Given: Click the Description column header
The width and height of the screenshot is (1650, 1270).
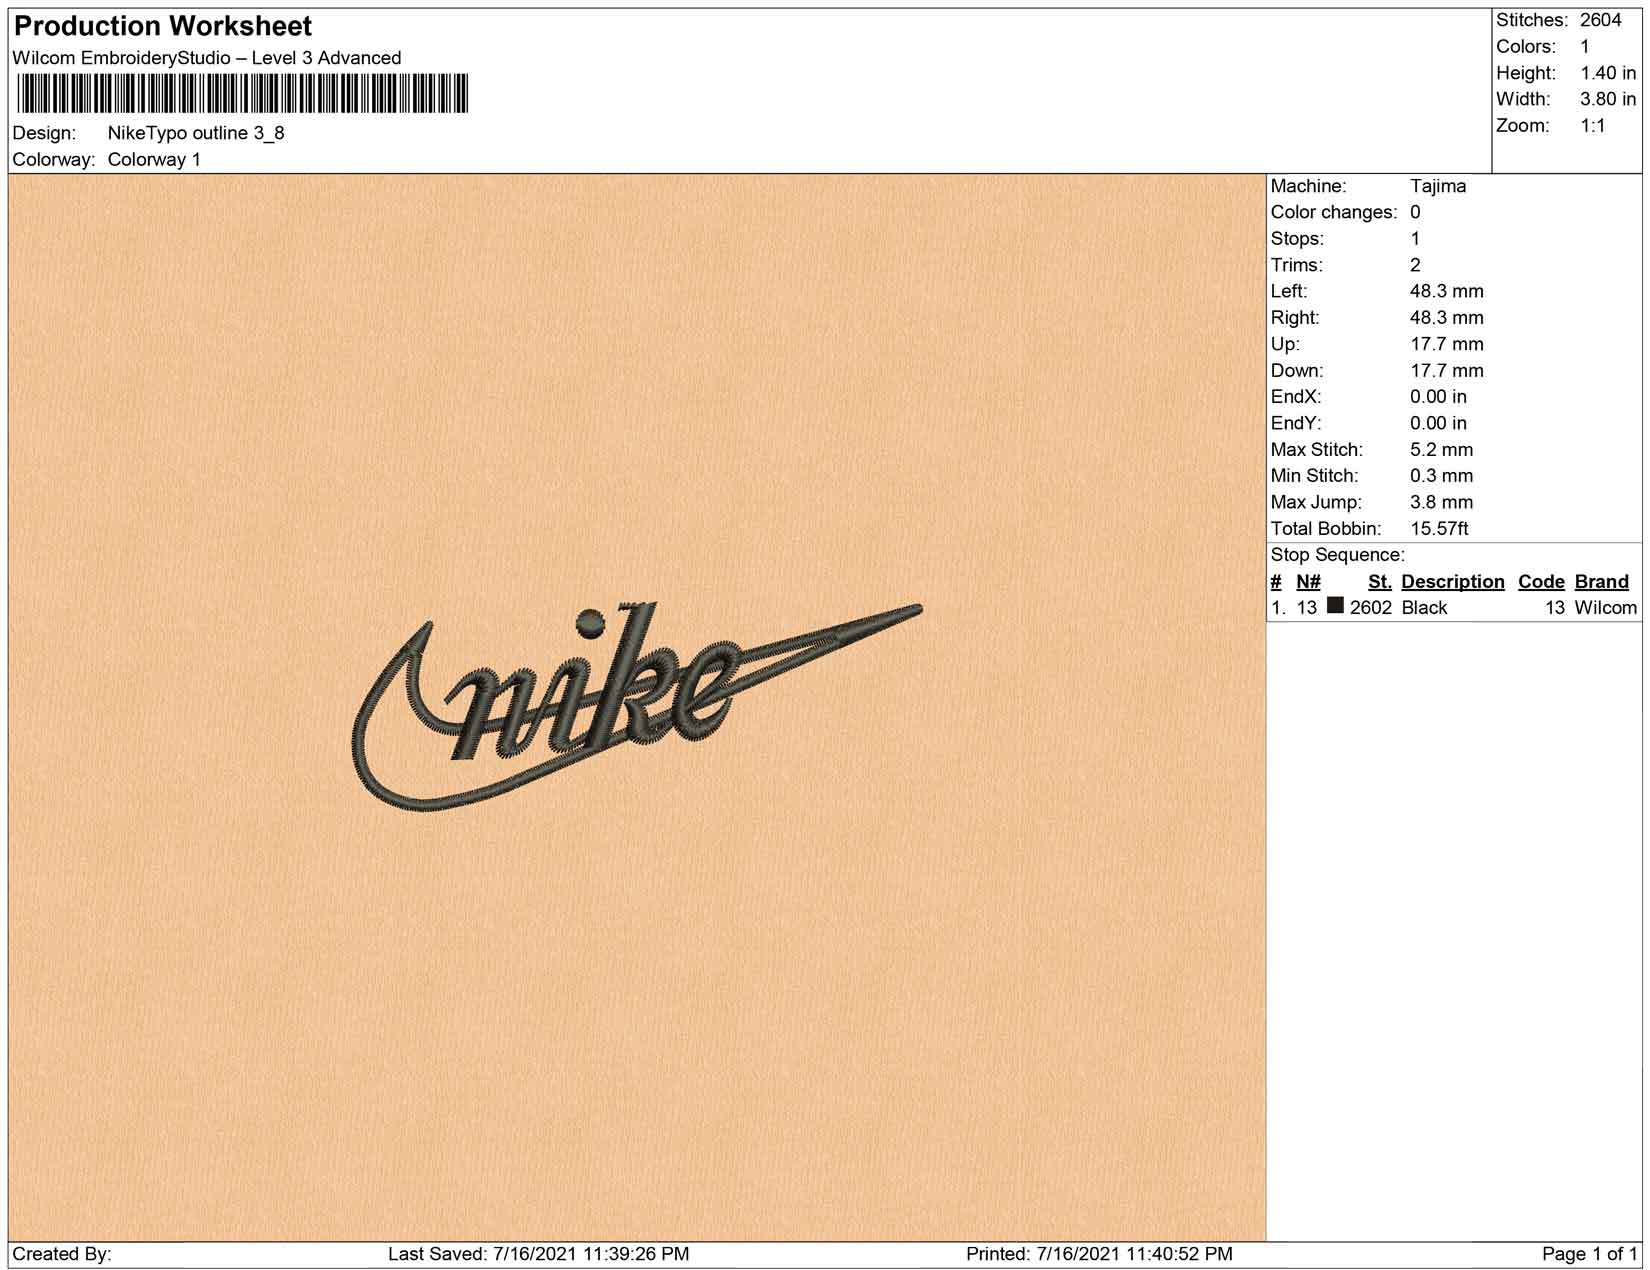Looking at the screenshot, I should click(x=1453, y=582).
